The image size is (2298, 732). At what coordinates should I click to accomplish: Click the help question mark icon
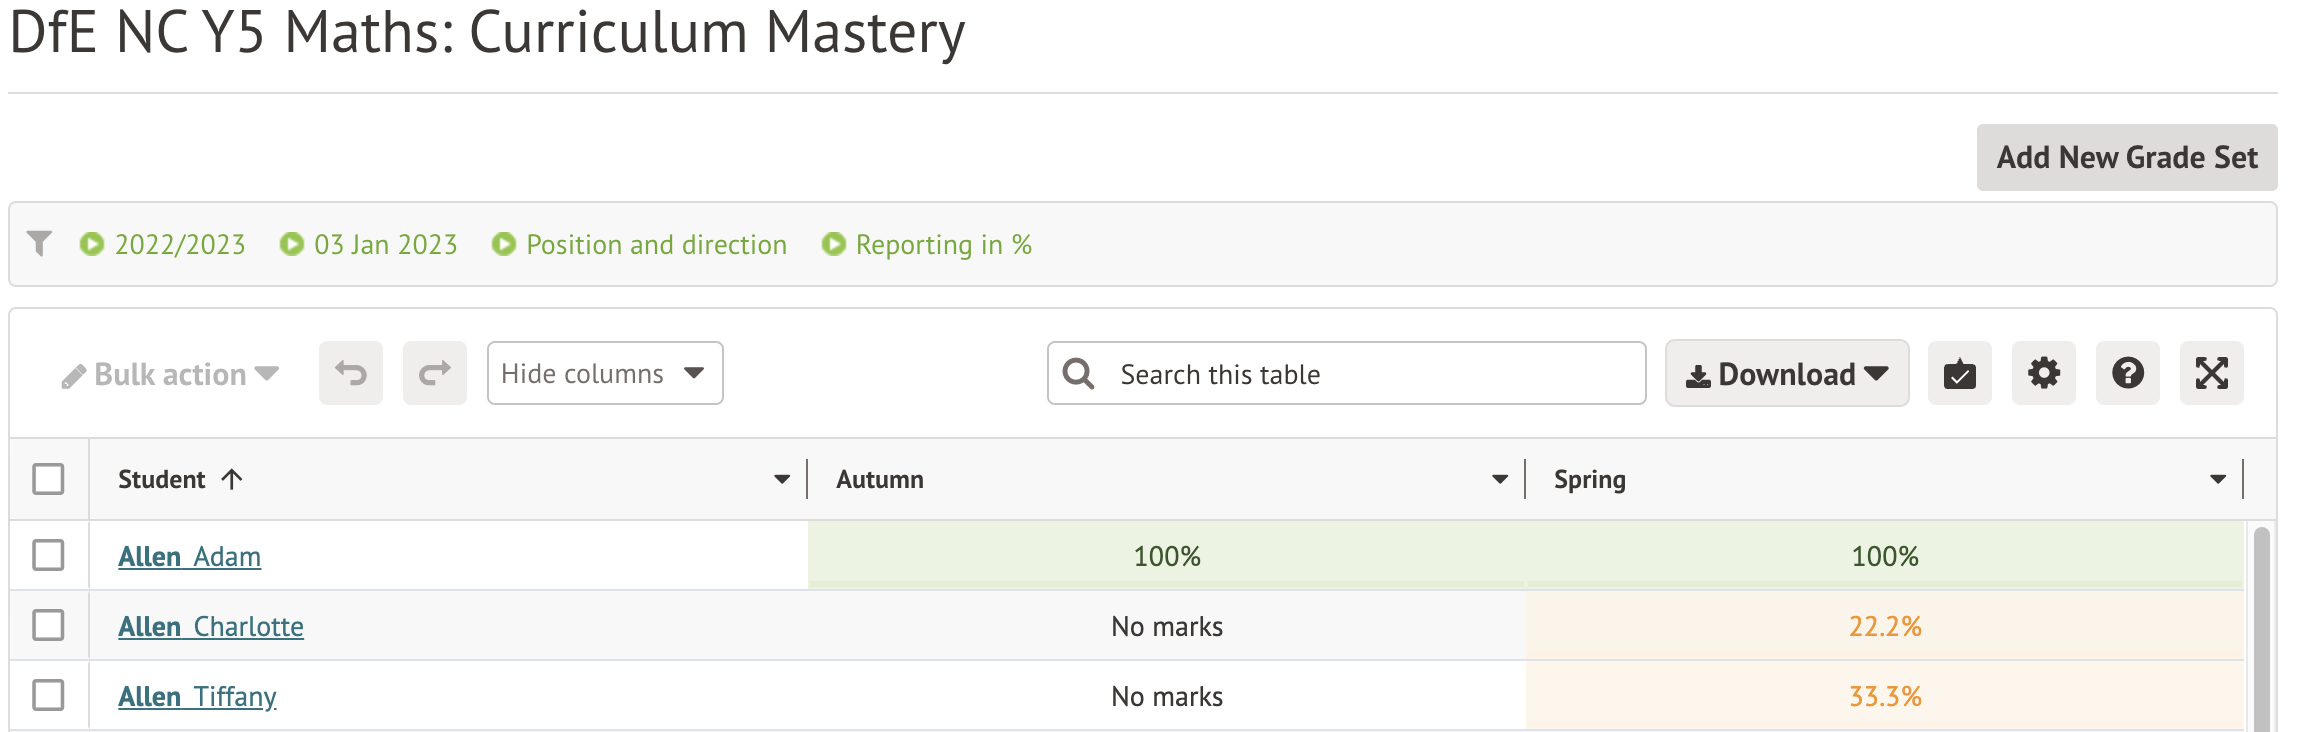[2127, 374]
